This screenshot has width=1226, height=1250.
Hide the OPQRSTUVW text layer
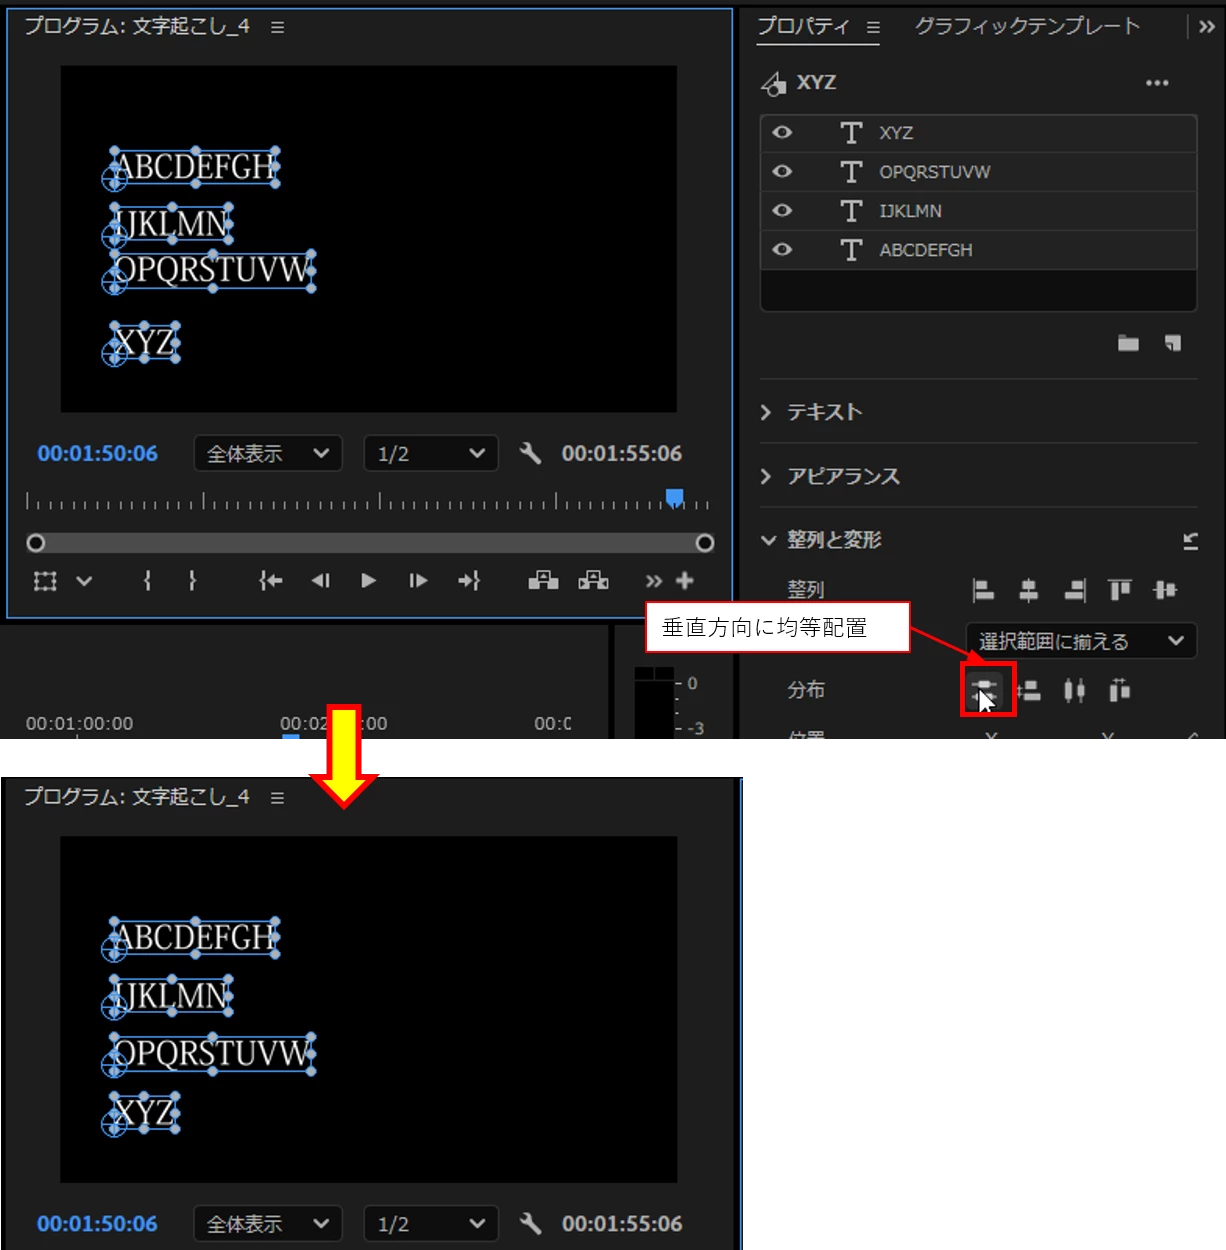pyautogui.click(x=782, y=171)
